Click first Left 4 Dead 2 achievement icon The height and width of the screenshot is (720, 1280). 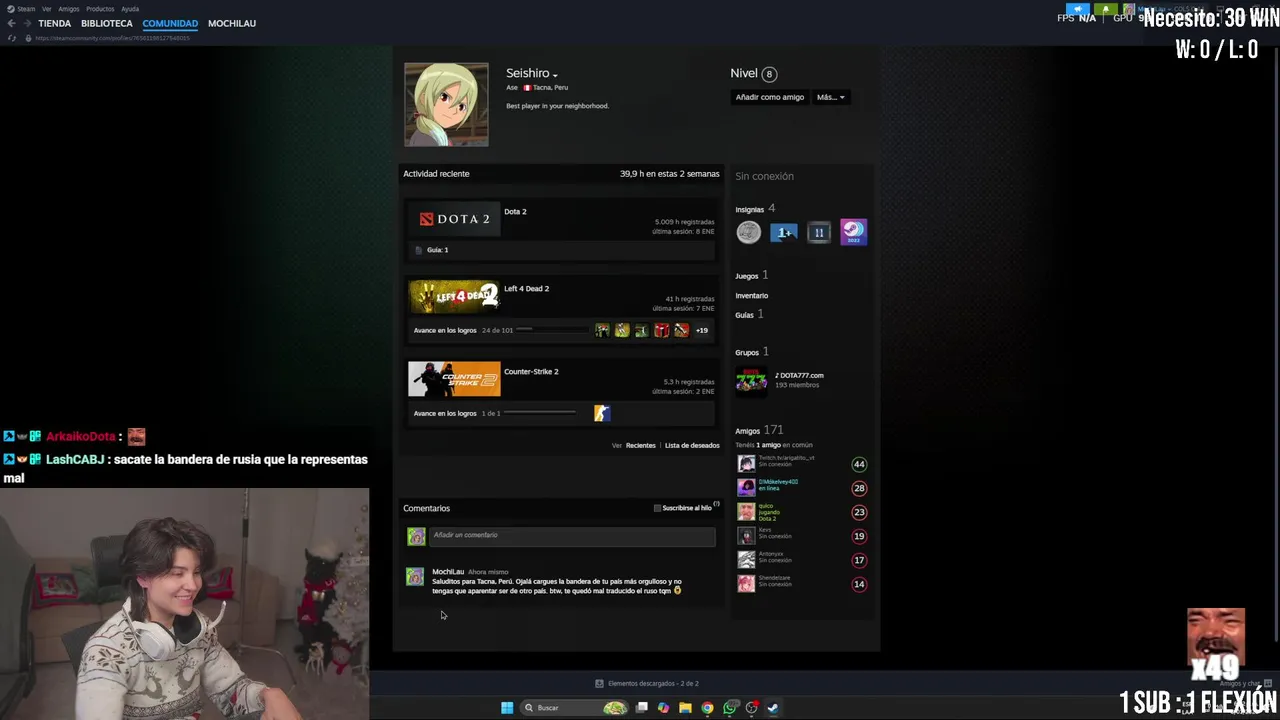[602, 330]
